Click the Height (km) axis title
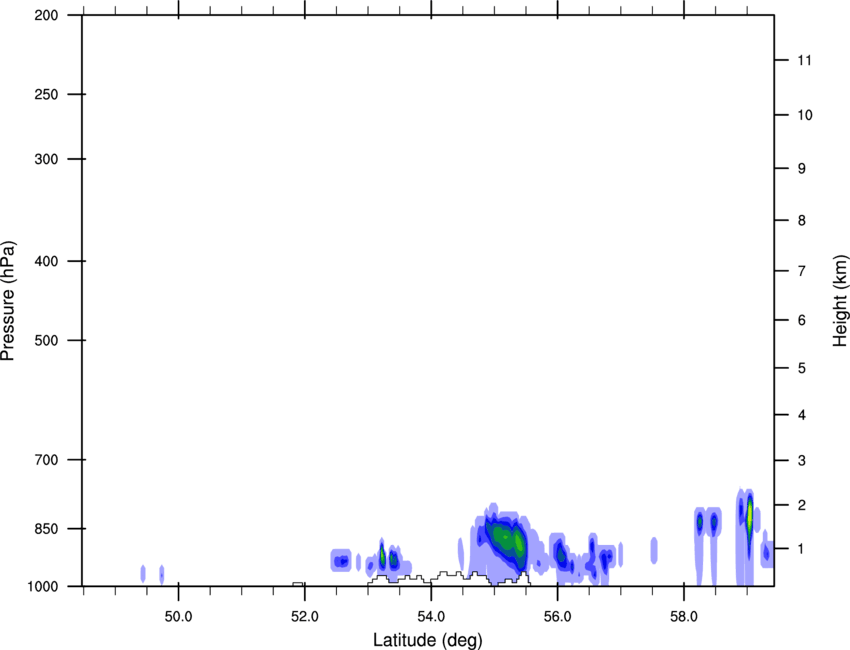This screenshot has height=650, width=850. (x=839, y=300)
